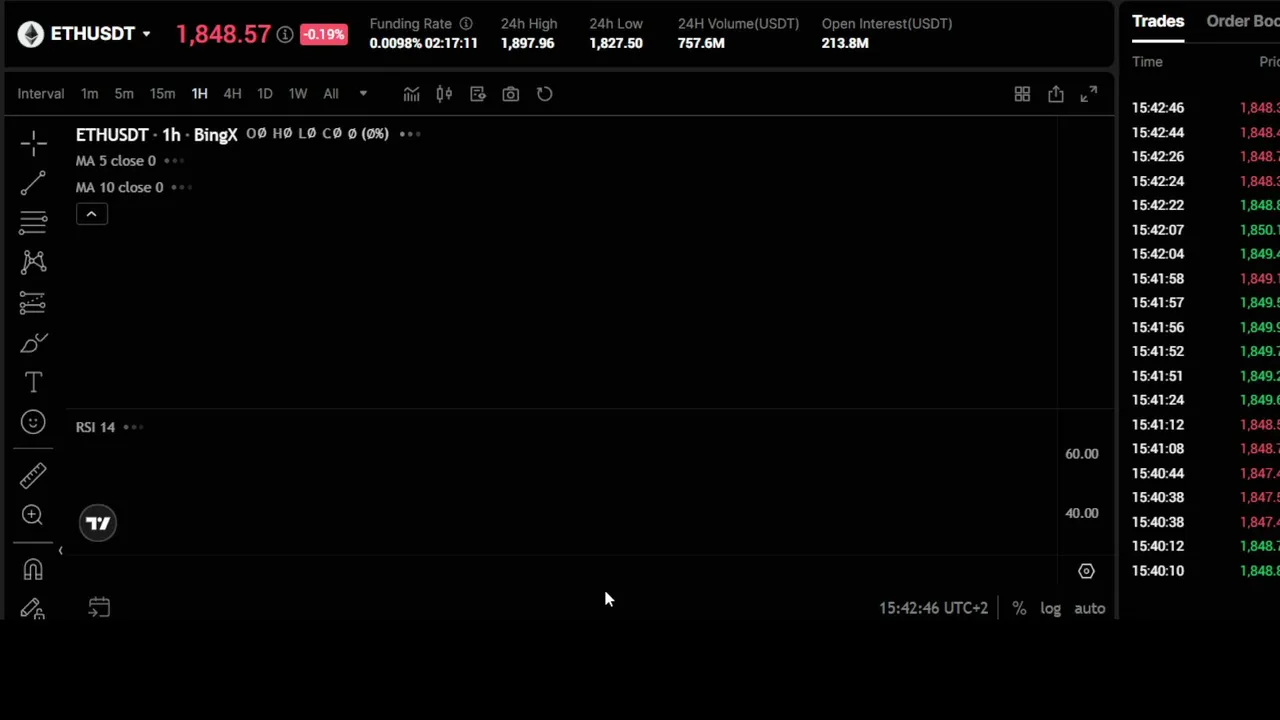Image resolution: width=1280 pixels, height=720 pixels.
Task: Select the All interval option
Action: (x=331, y=94)
